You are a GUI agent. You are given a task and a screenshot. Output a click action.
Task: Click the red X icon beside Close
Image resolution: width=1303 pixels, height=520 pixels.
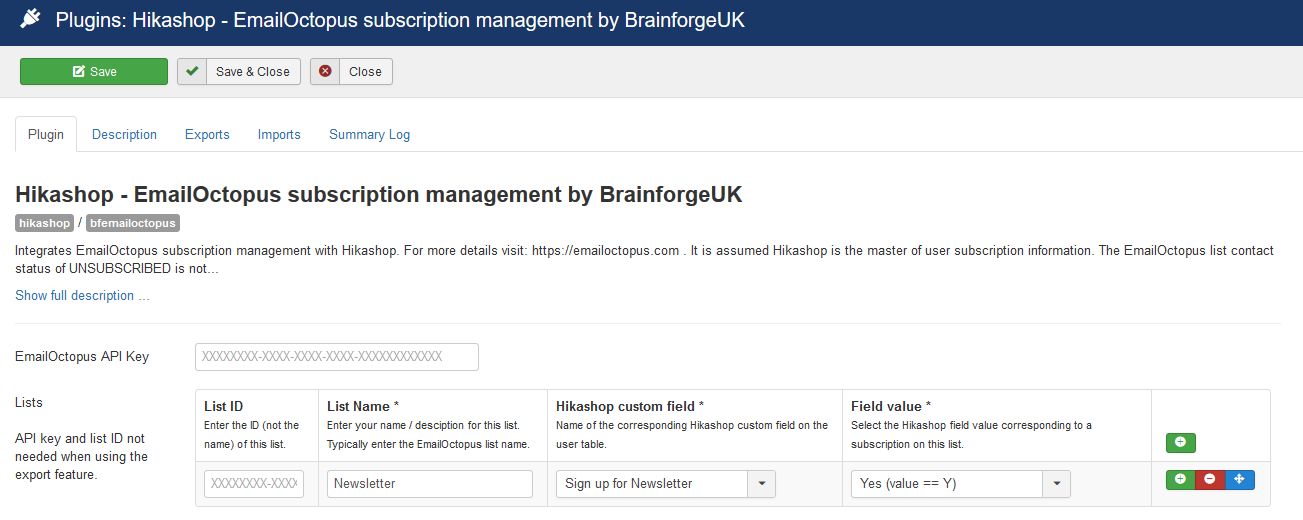325,71
